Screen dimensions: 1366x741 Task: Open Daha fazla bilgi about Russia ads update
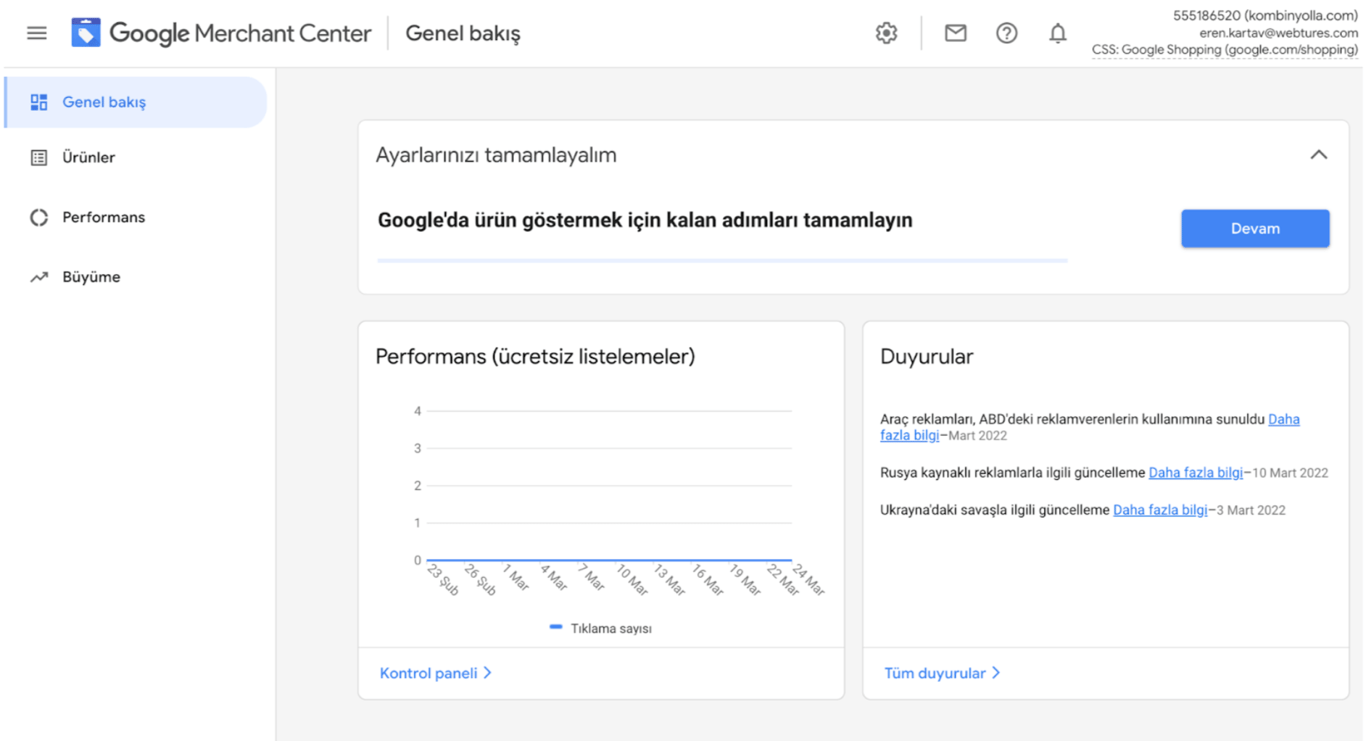1195,472
